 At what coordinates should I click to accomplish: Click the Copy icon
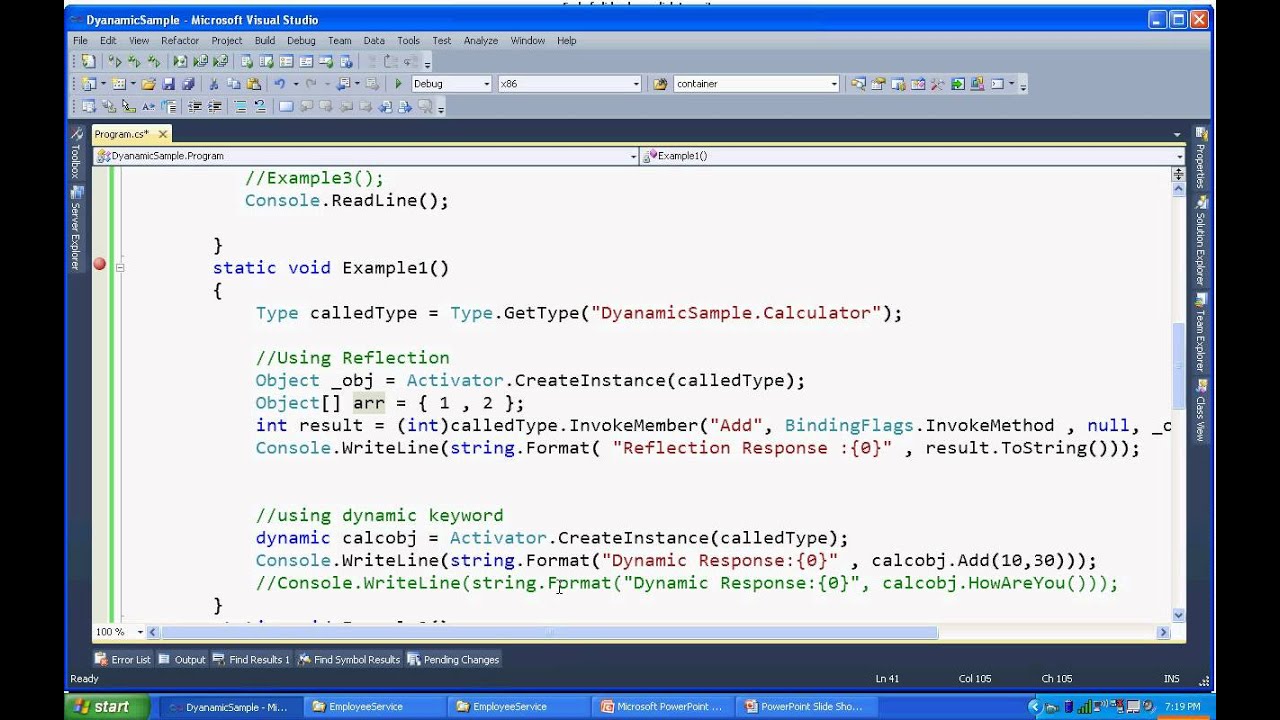234,84
